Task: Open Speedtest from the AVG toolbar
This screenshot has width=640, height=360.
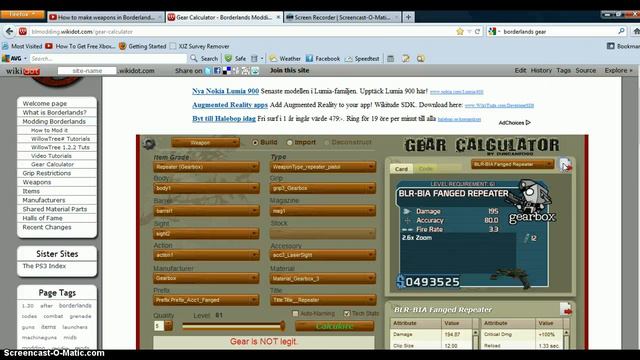Action: (x=362, y=58)
